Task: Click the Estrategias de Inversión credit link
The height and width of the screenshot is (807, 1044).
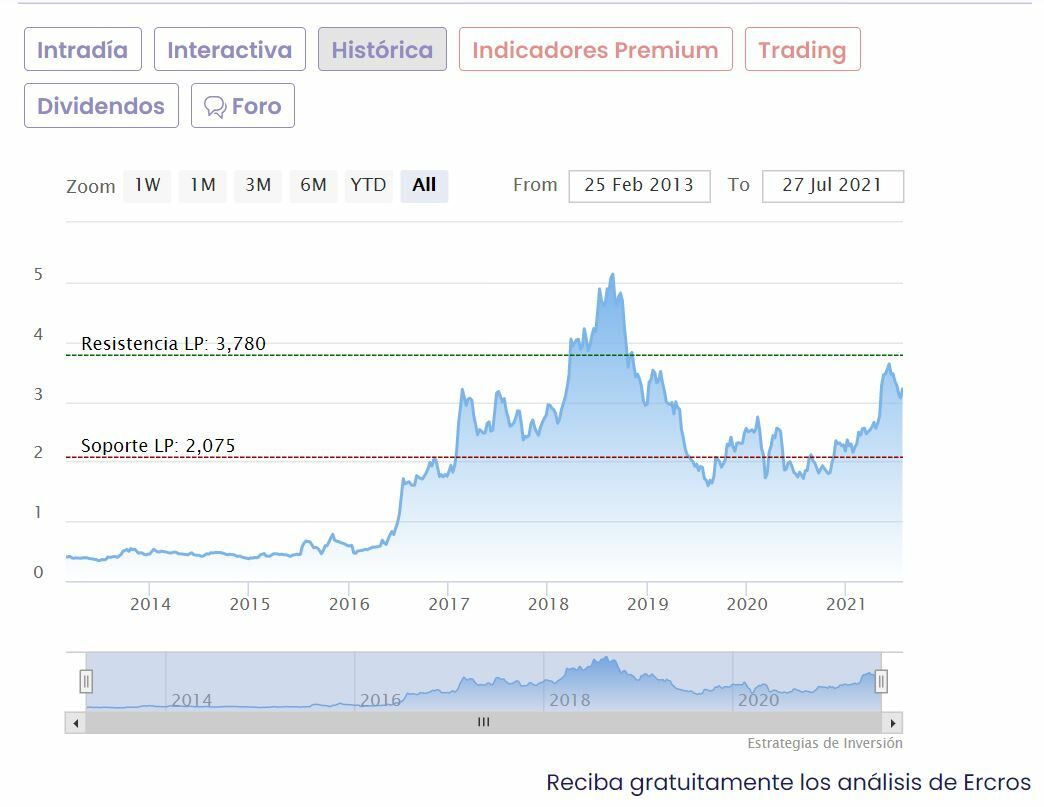Action: click(x=825, y=743)
